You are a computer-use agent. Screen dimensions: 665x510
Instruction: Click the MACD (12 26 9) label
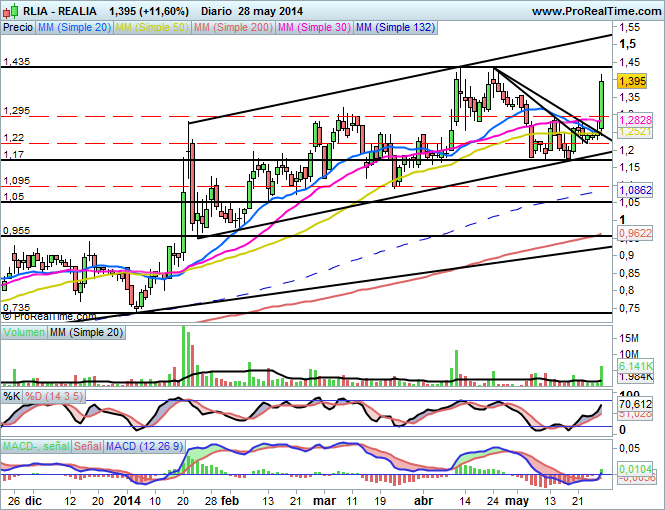point(144,444)
